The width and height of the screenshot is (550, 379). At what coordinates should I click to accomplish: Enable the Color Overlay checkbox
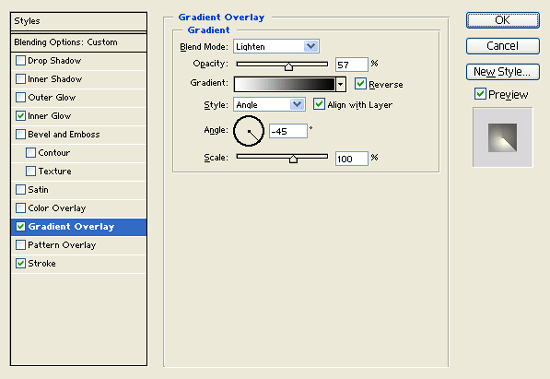point(21,208)
